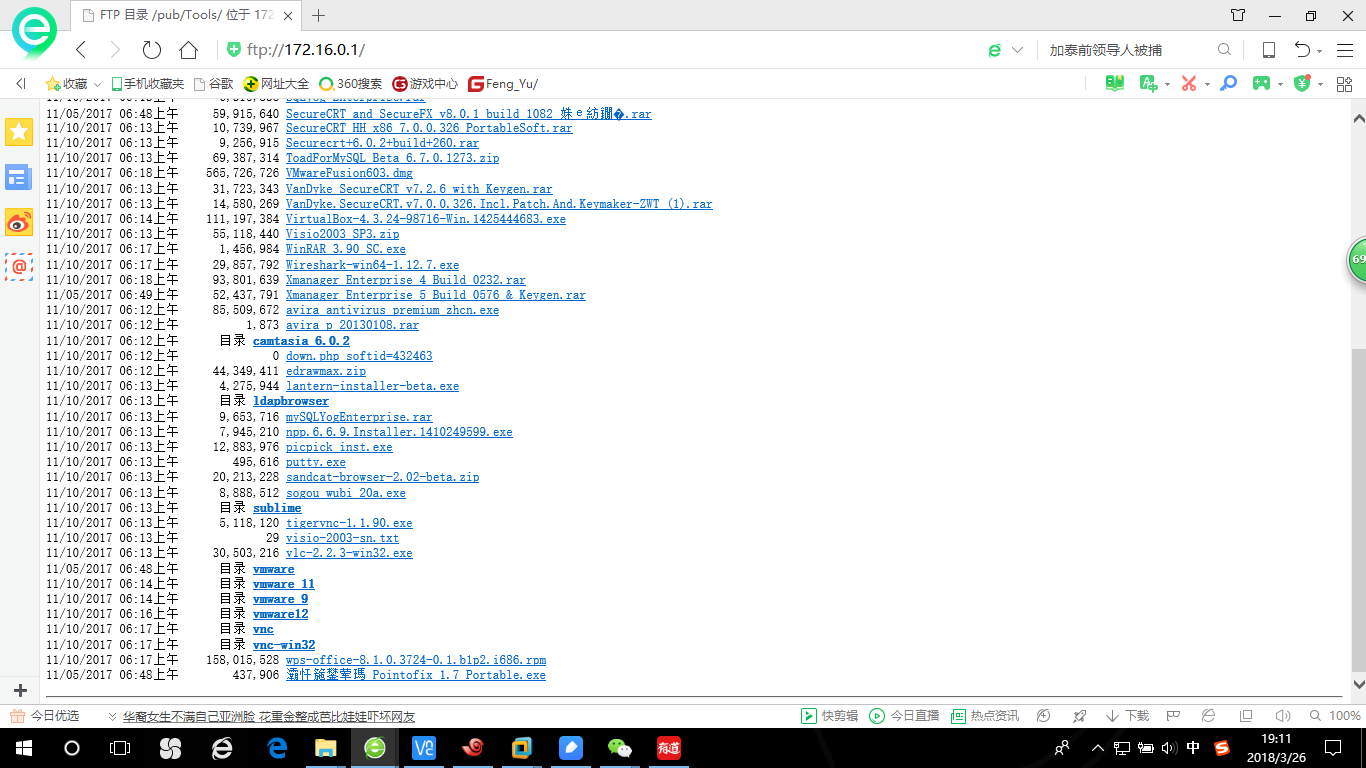Click the undo closed tab arrow icon
The width and height of the screenshot is (1366, 768).
(x=1302, y=50)
